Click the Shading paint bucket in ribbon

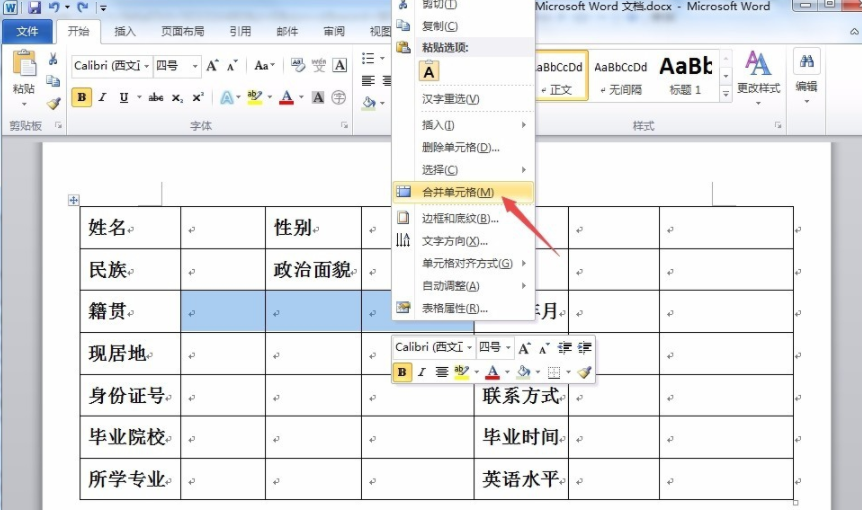[x=369, y=103]
